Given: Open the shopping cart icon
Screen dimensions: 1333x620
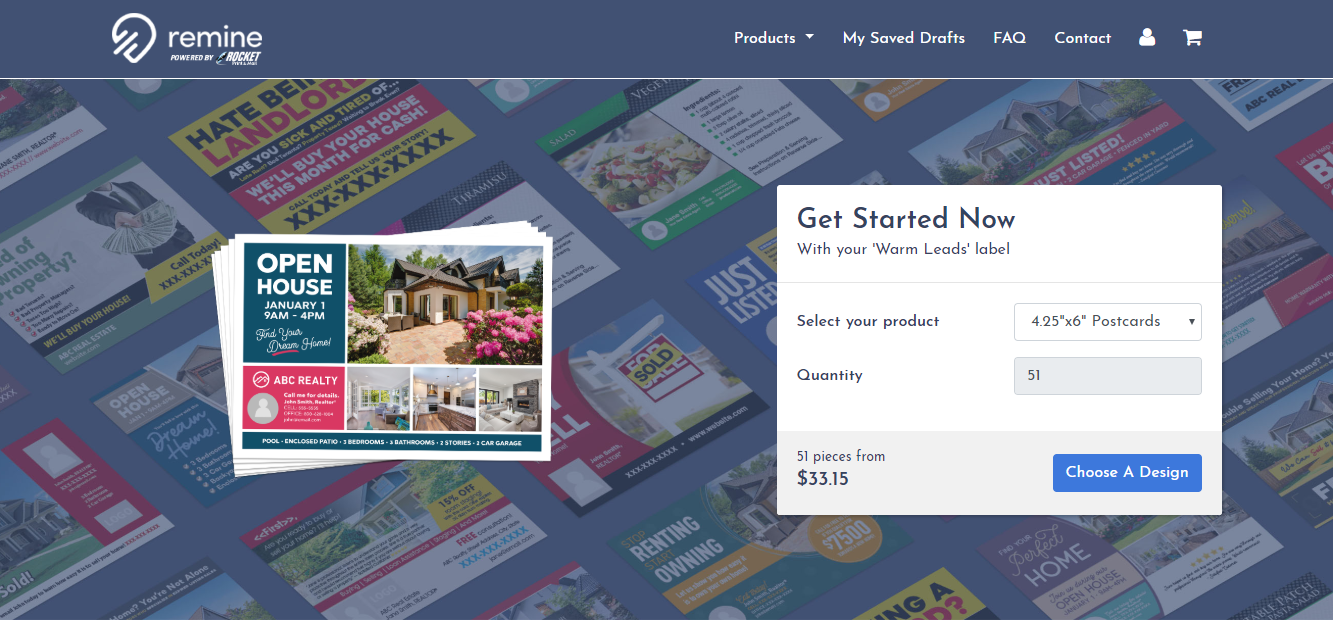Looking at the screenshot, I should [x=1192, y=37].
